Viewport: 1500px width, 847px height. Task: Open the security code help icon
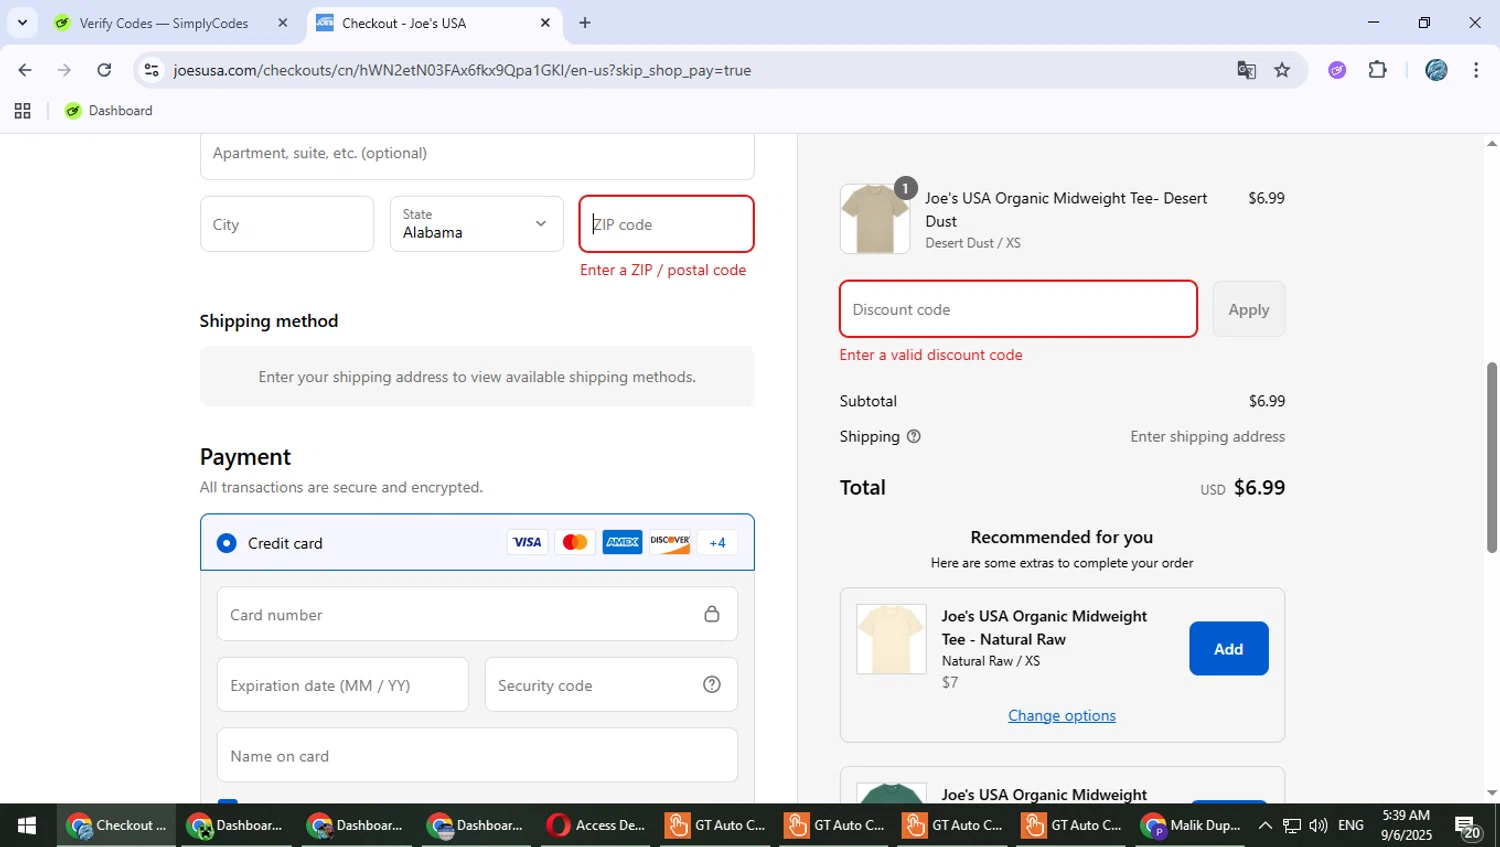point(712,685)
